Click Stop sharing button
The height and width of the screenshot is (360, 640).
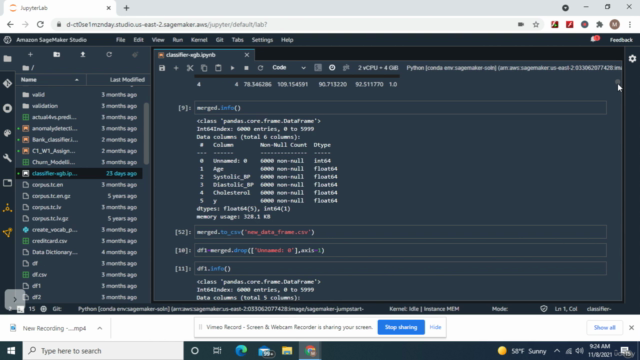(x=401, y=327)
